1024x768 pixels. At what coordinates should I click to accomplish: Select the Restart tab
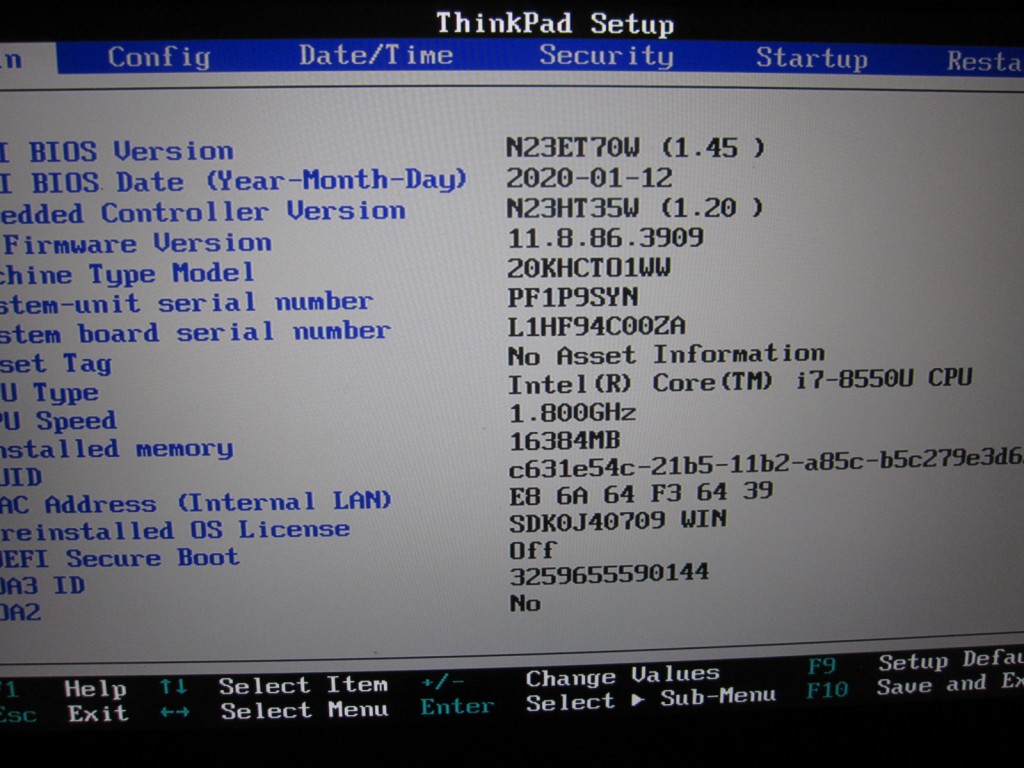pyautogui.click(x=984, y=61)
